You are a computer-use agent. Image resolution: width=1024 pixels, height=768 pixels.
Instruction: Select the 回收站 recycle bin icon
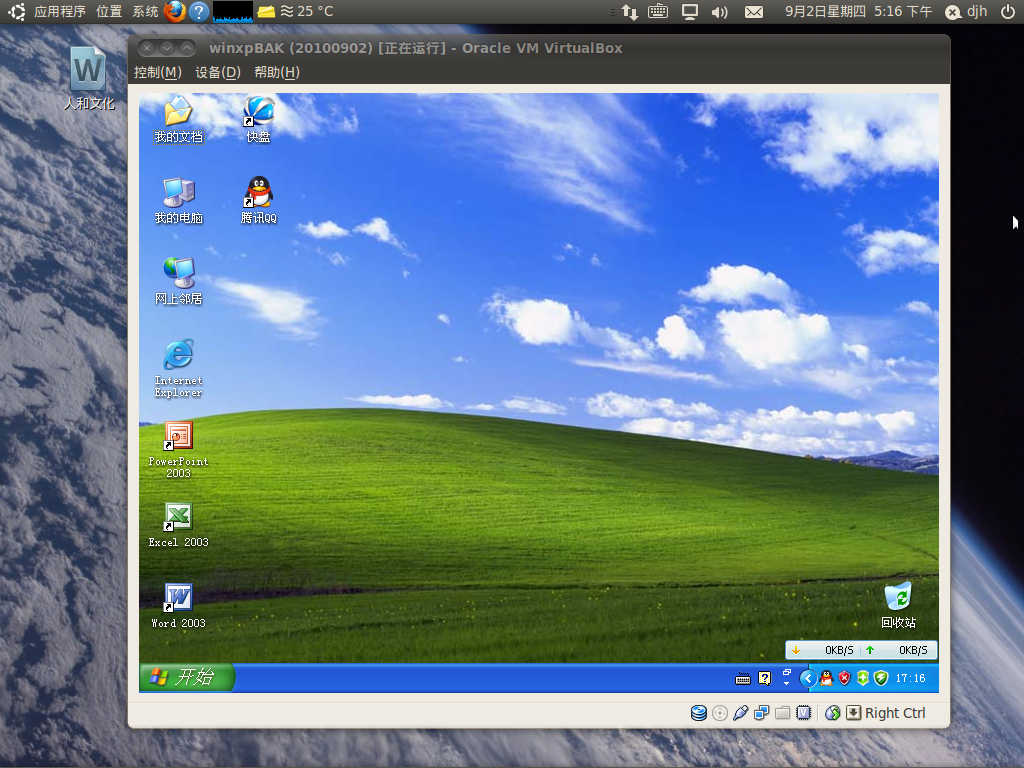[899, 605]
